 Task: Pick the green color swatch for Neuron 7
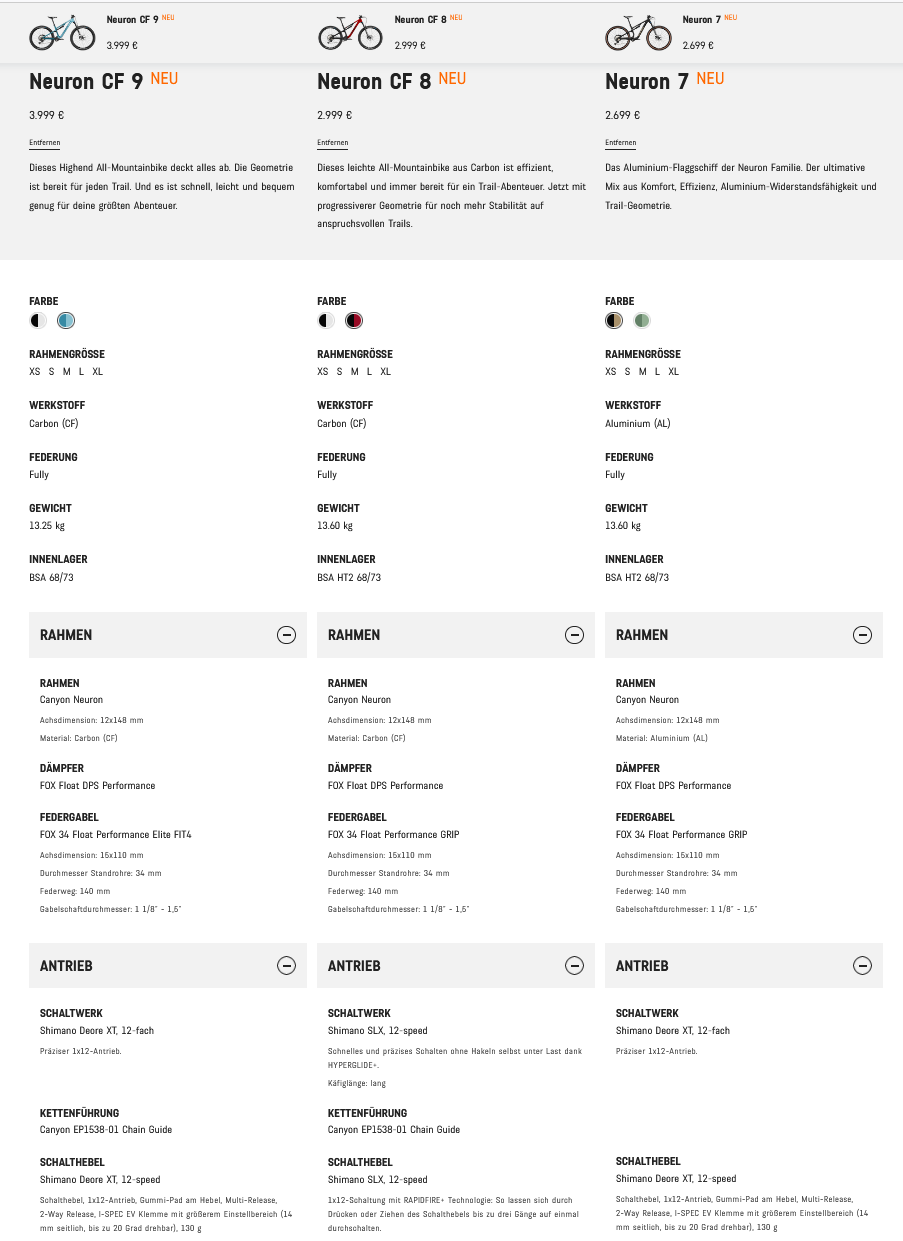[642, 321]
